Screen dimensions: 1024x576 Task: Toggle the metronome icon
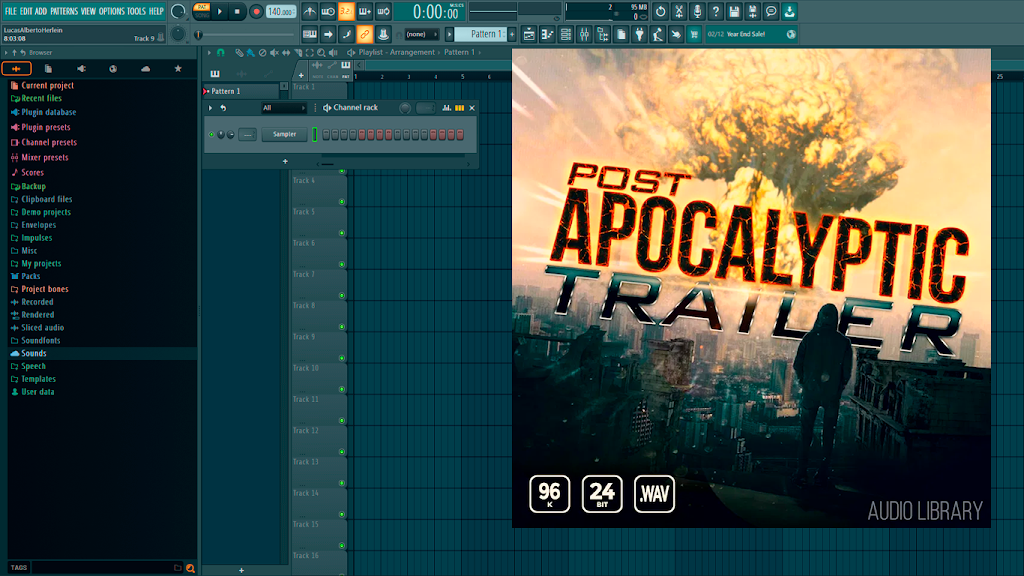tap(310, 12)
